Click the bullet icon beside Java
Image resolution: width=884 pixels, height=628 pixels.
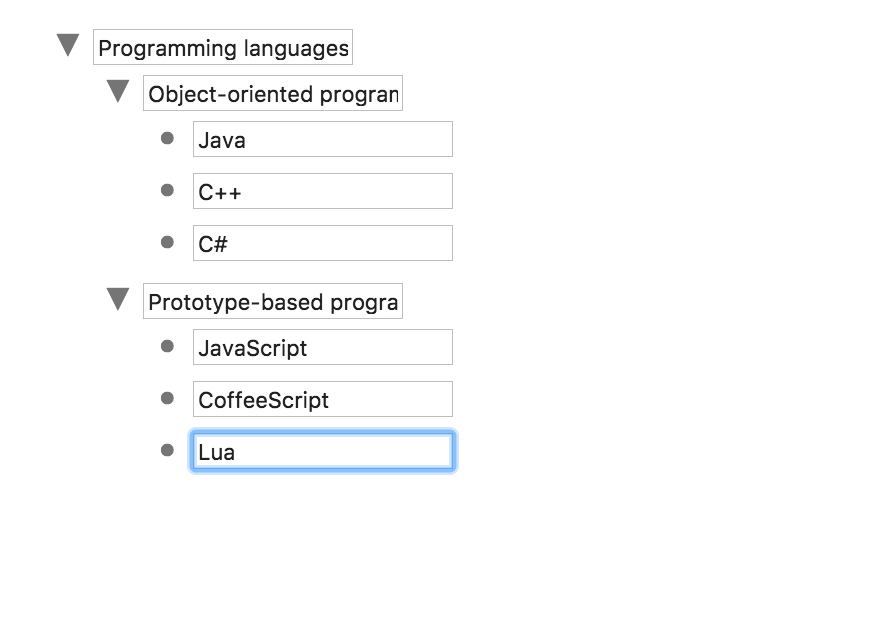point(166,138)
